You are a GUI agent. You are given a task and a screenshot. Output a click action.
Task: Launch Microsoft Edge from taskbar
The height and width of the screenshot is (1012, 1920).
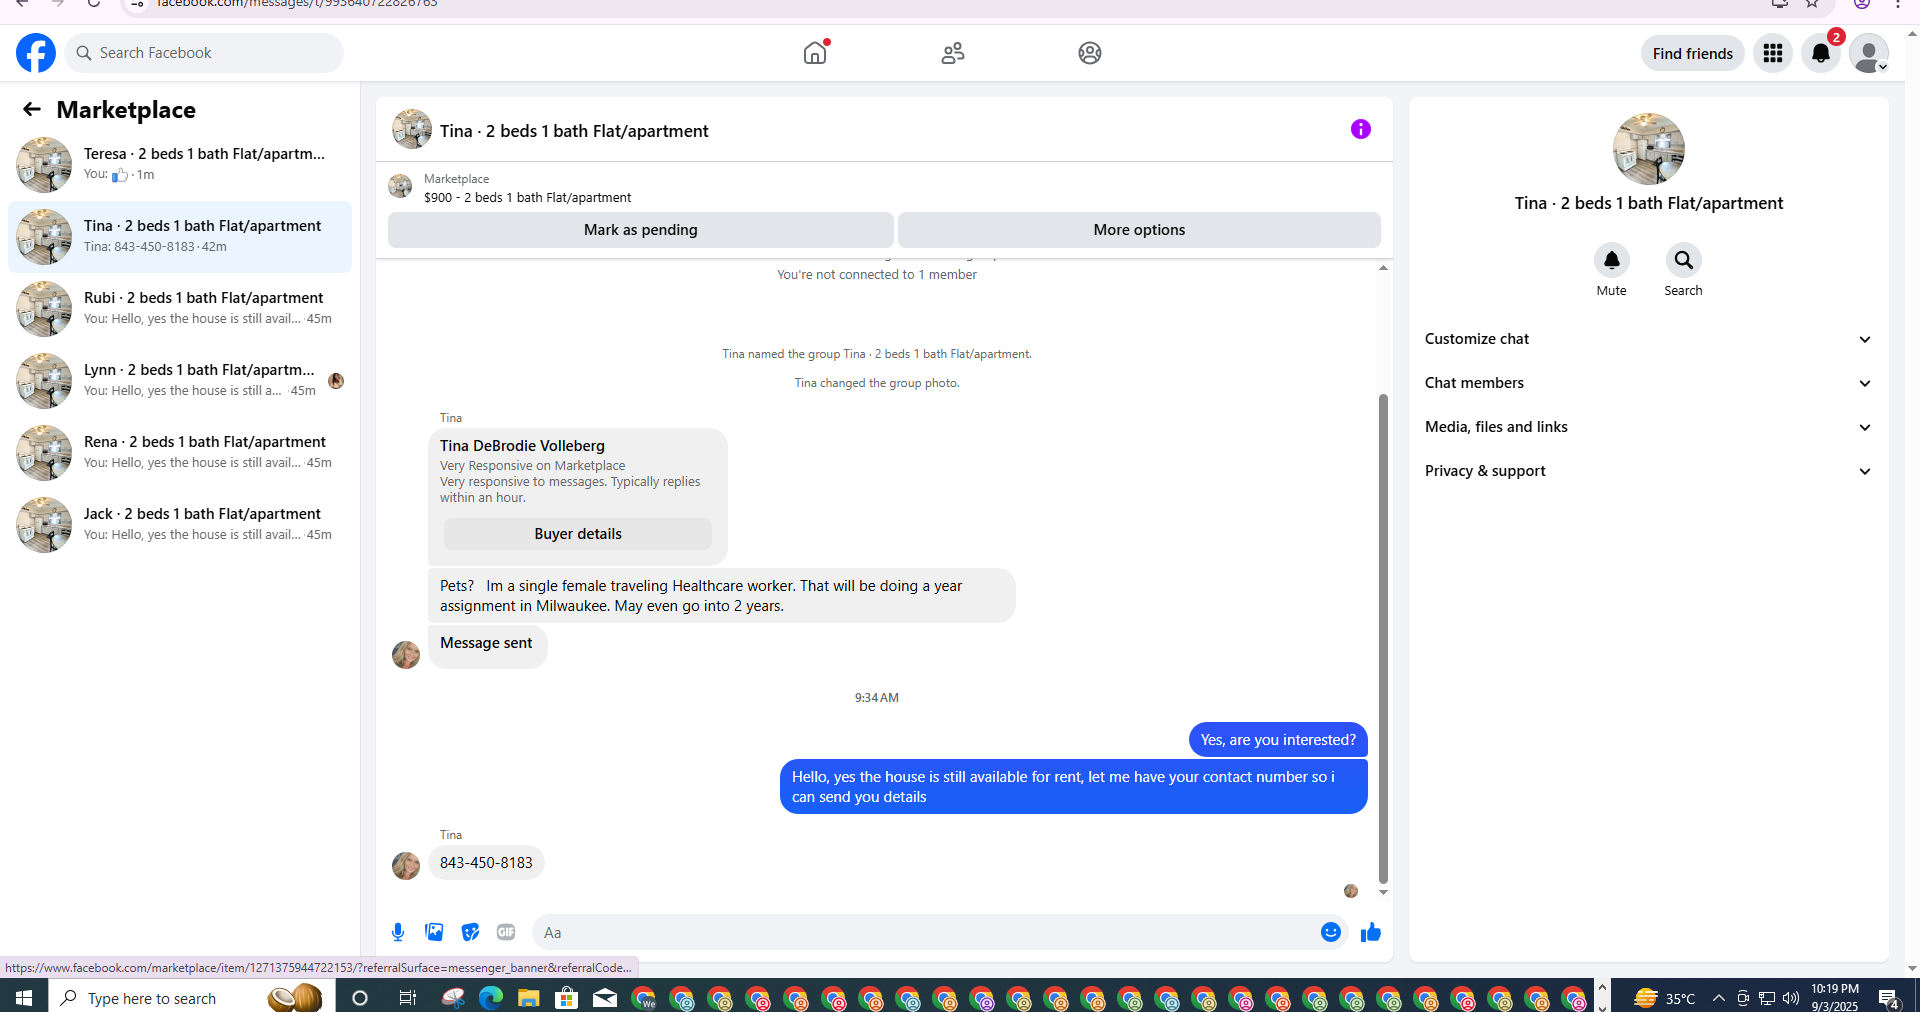tap(491, 998)
